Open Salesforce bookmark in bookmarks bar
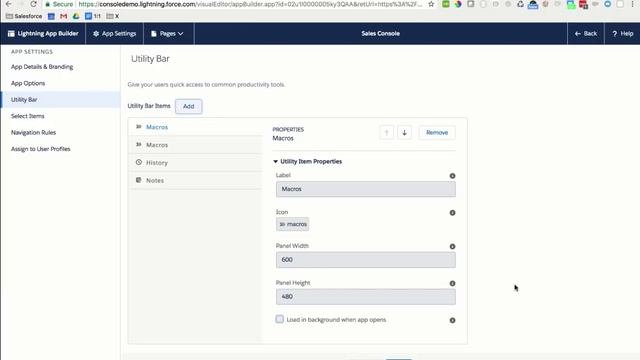The image size is (640, 360). tap(24, 16)
